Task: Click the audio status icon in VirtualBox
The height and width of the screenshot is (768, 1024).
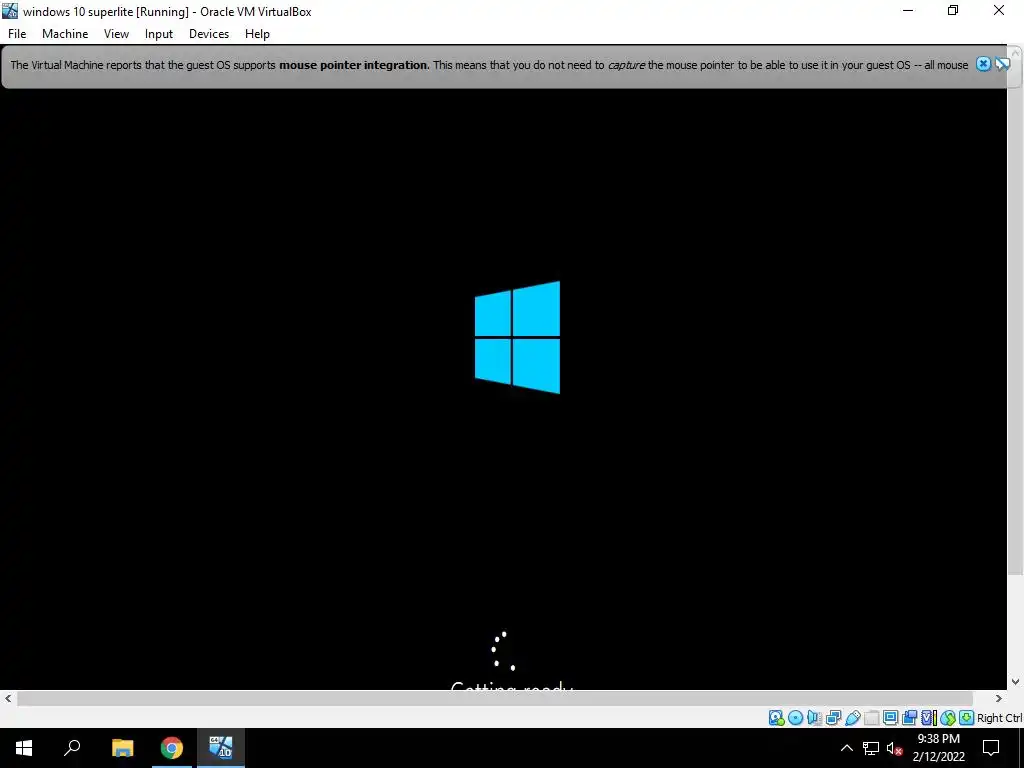Action: click(814, 718)
